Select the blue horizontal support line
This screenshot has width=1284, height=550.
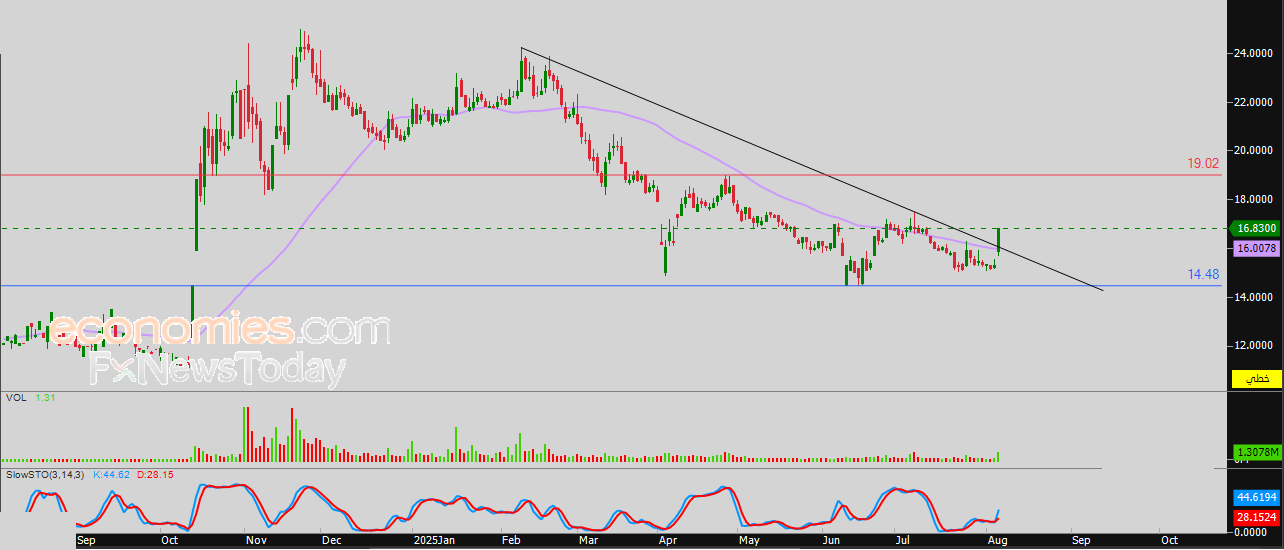pos(610,286)
